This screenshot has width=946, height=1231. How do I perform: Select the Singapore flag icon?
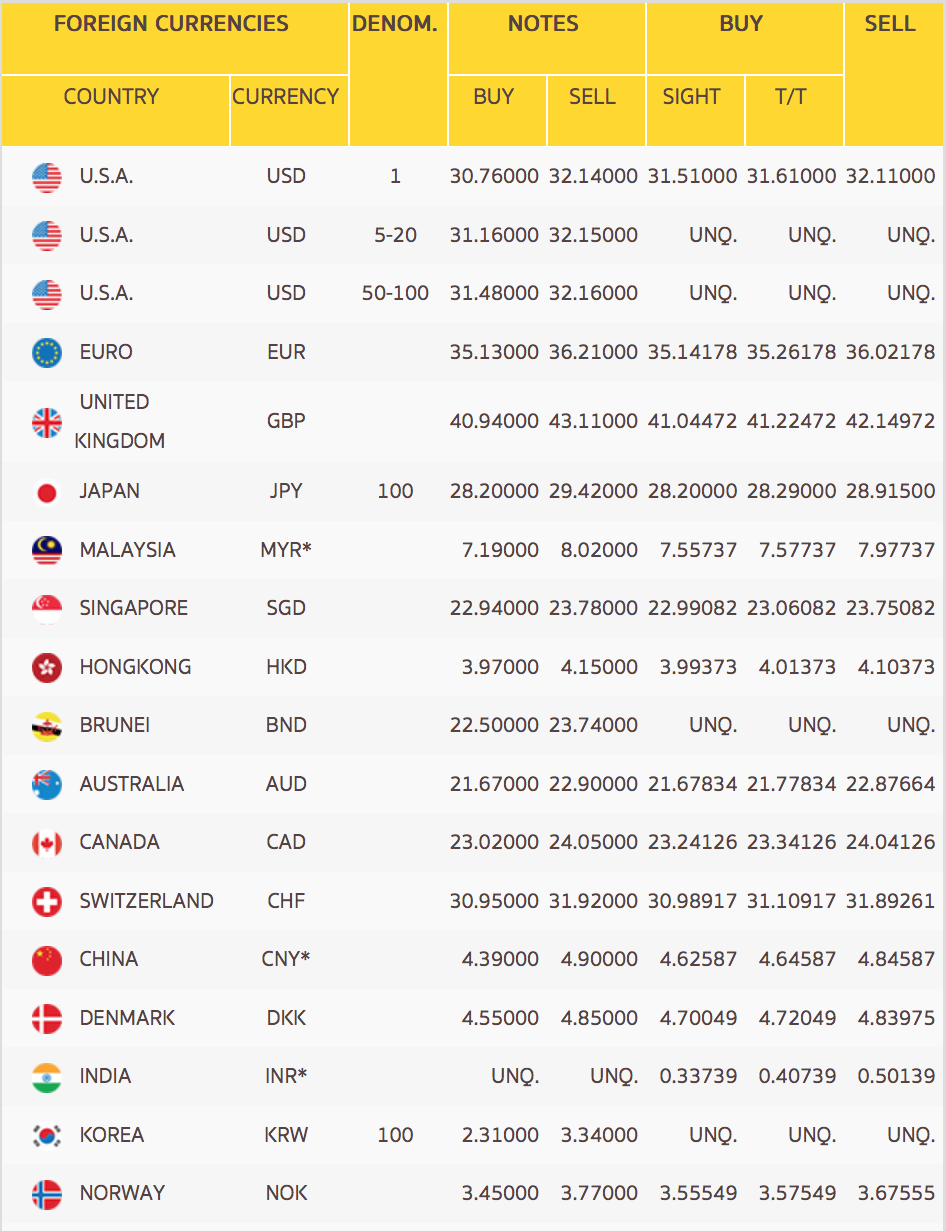pyautogui.click(x=47, y=609)
